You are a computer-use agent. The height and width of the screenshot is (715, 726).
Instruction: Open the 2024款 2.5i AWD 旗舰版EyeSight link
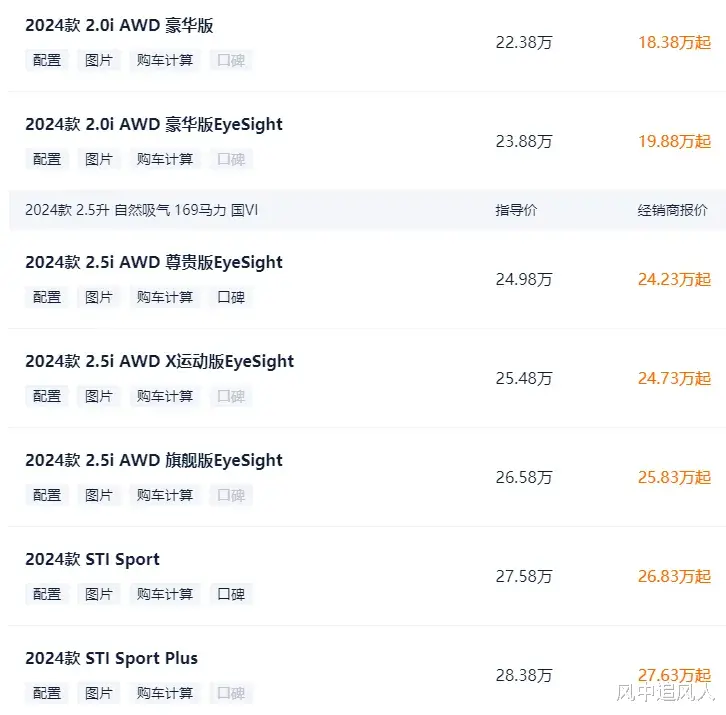click(x=154, y=460)
